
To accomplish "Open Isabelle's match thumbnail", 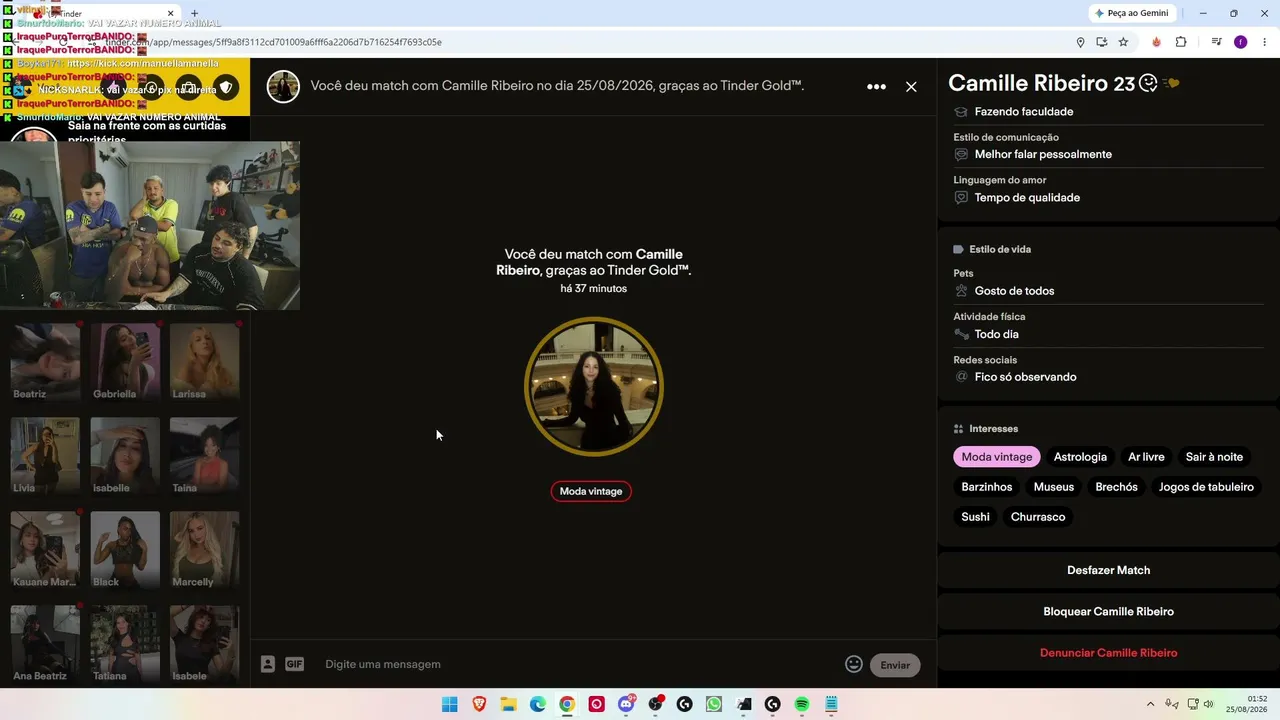I will coord(125,455).
